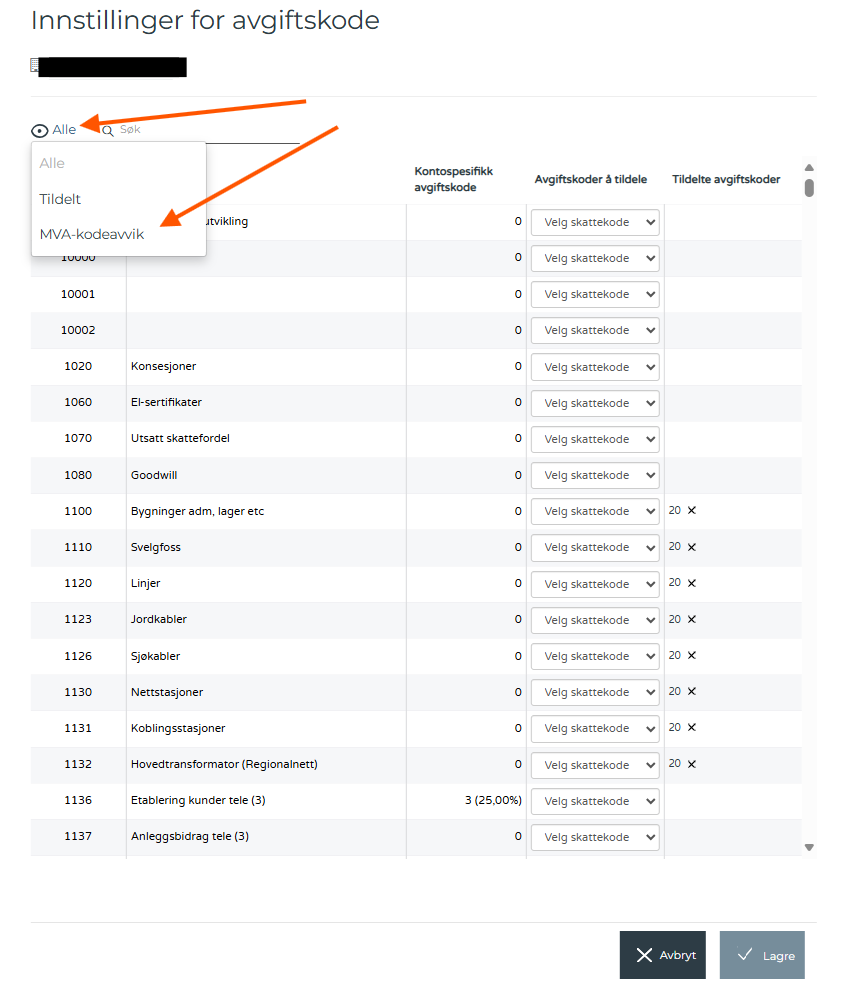Click the Avbryt button
Image resolution: width=842 pixels, height=1004 pixels.
click(663, 955)
